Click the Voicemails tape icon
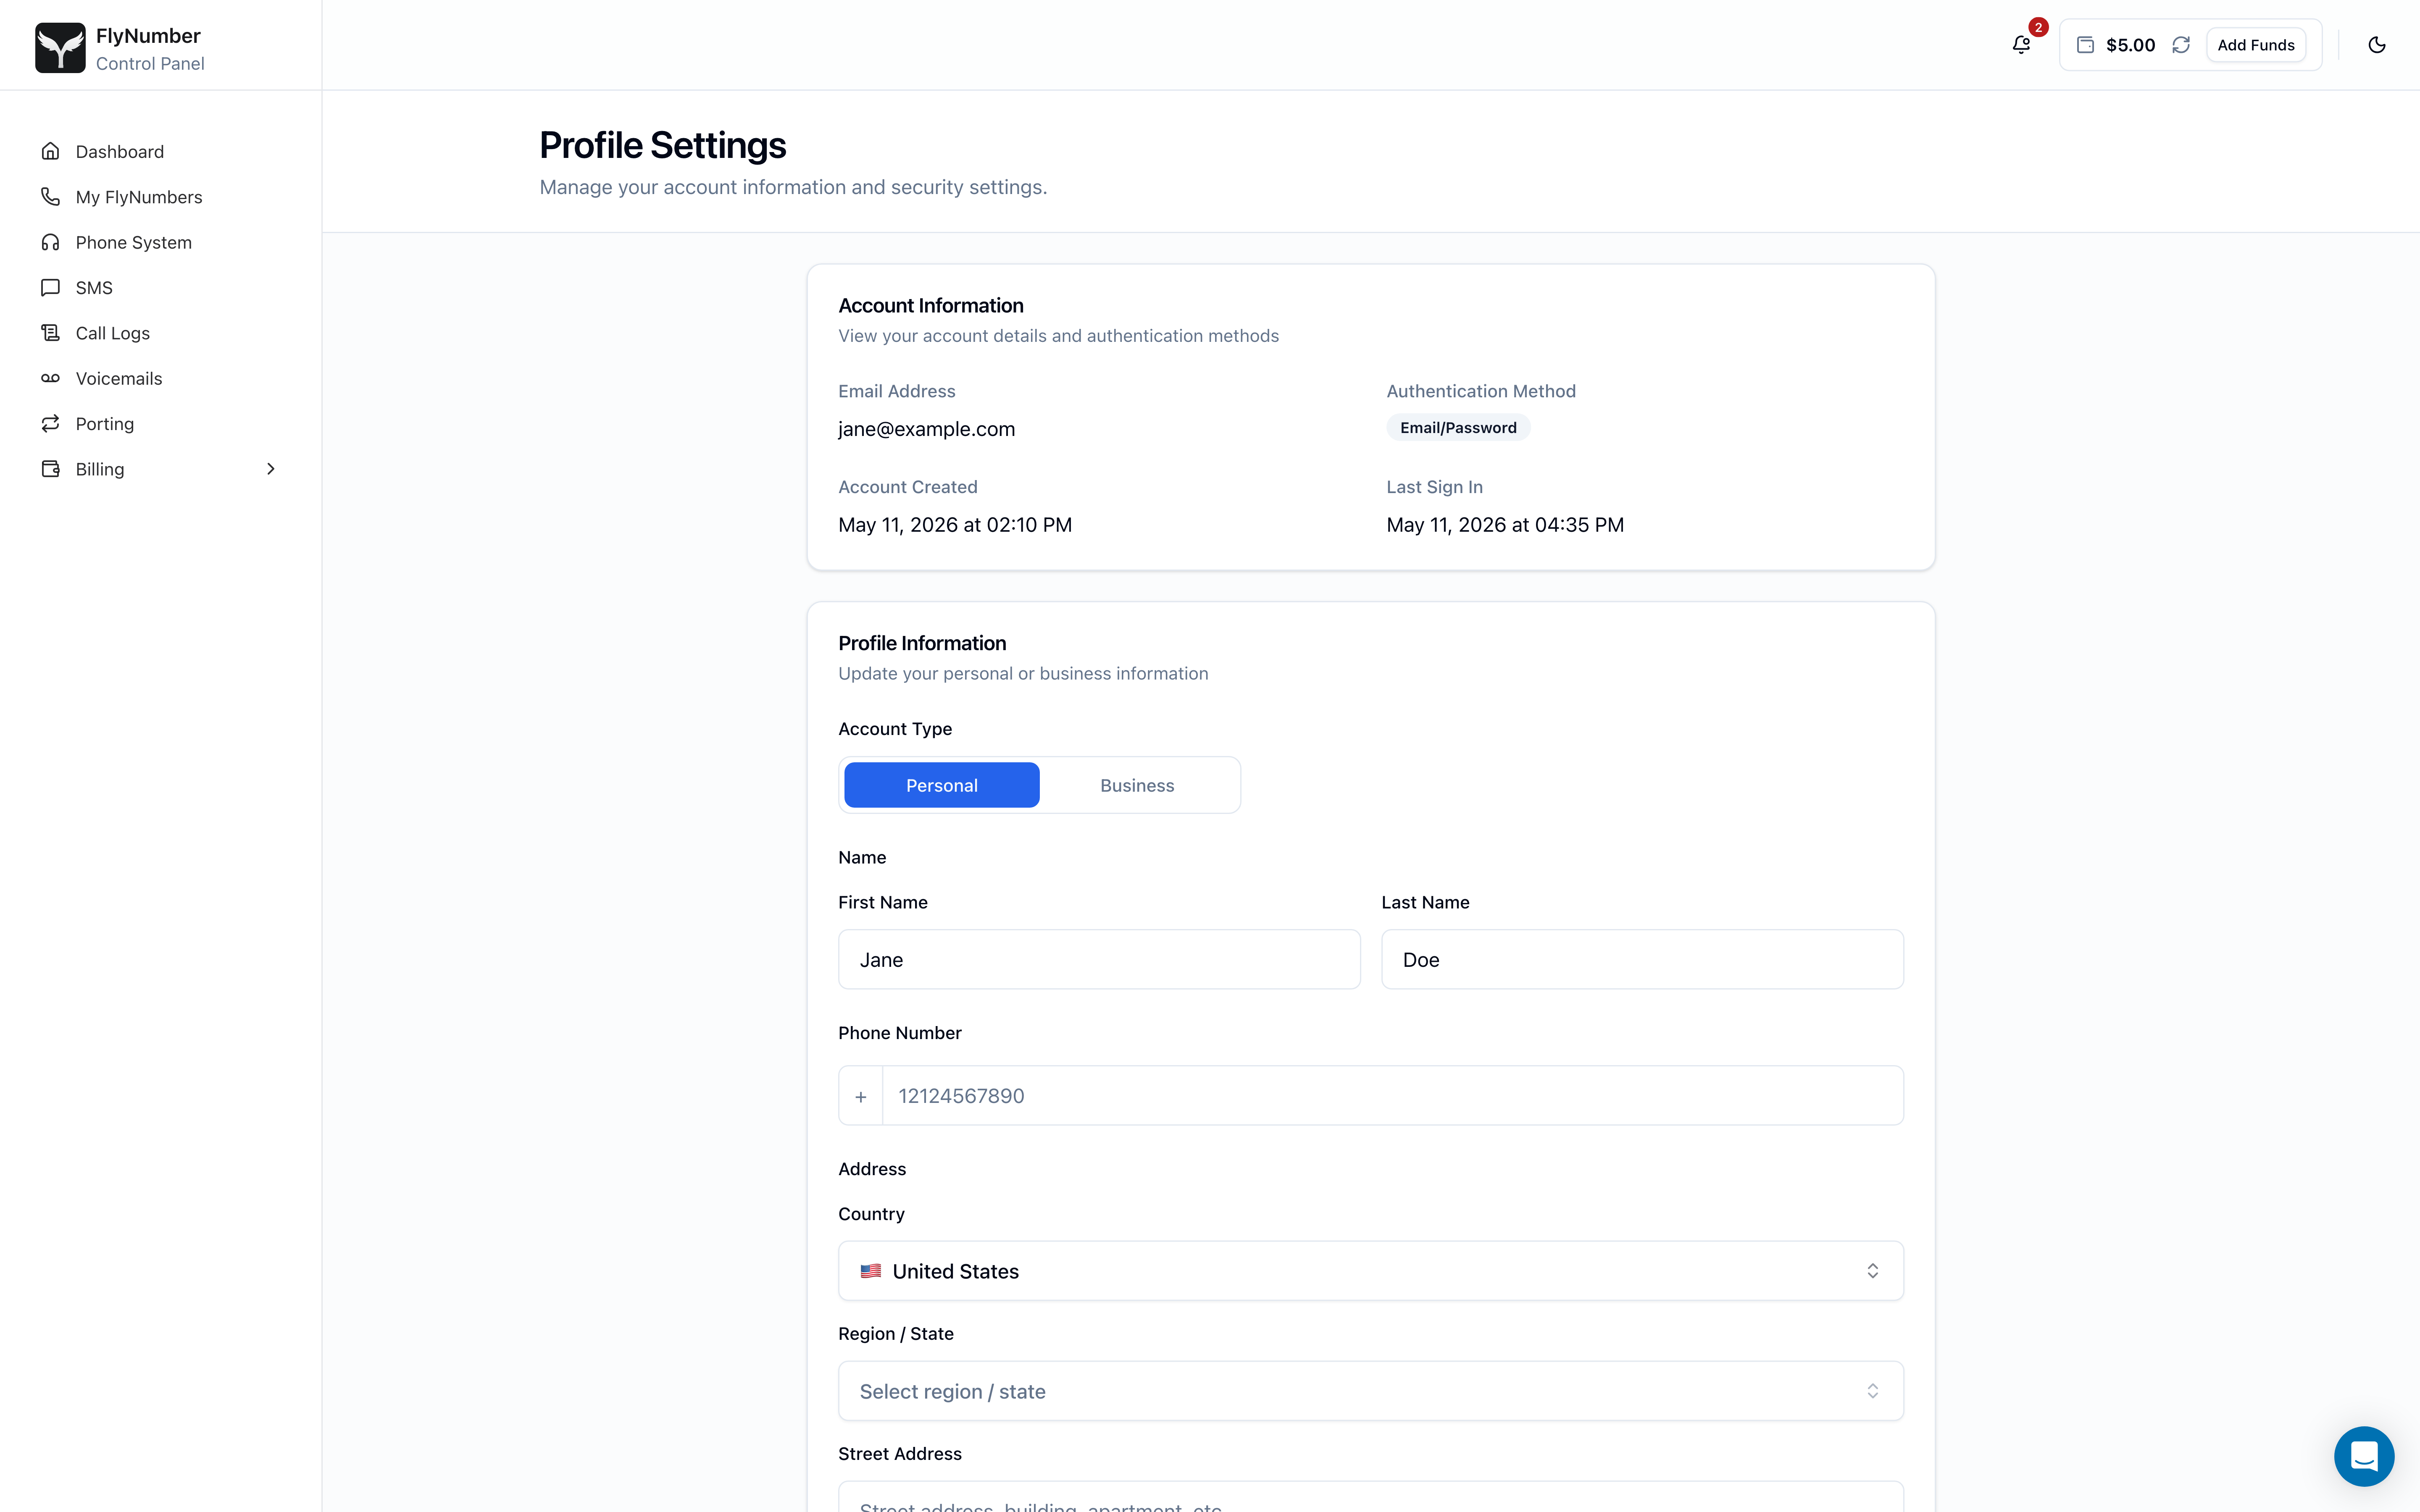2420x1512 pixels. click(50, 378)
